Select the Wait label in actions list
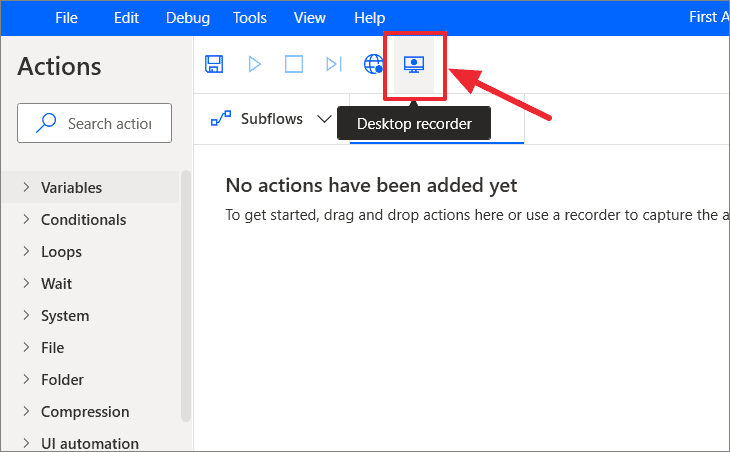This screenshot has width=730, height=452. click(56, 283)
